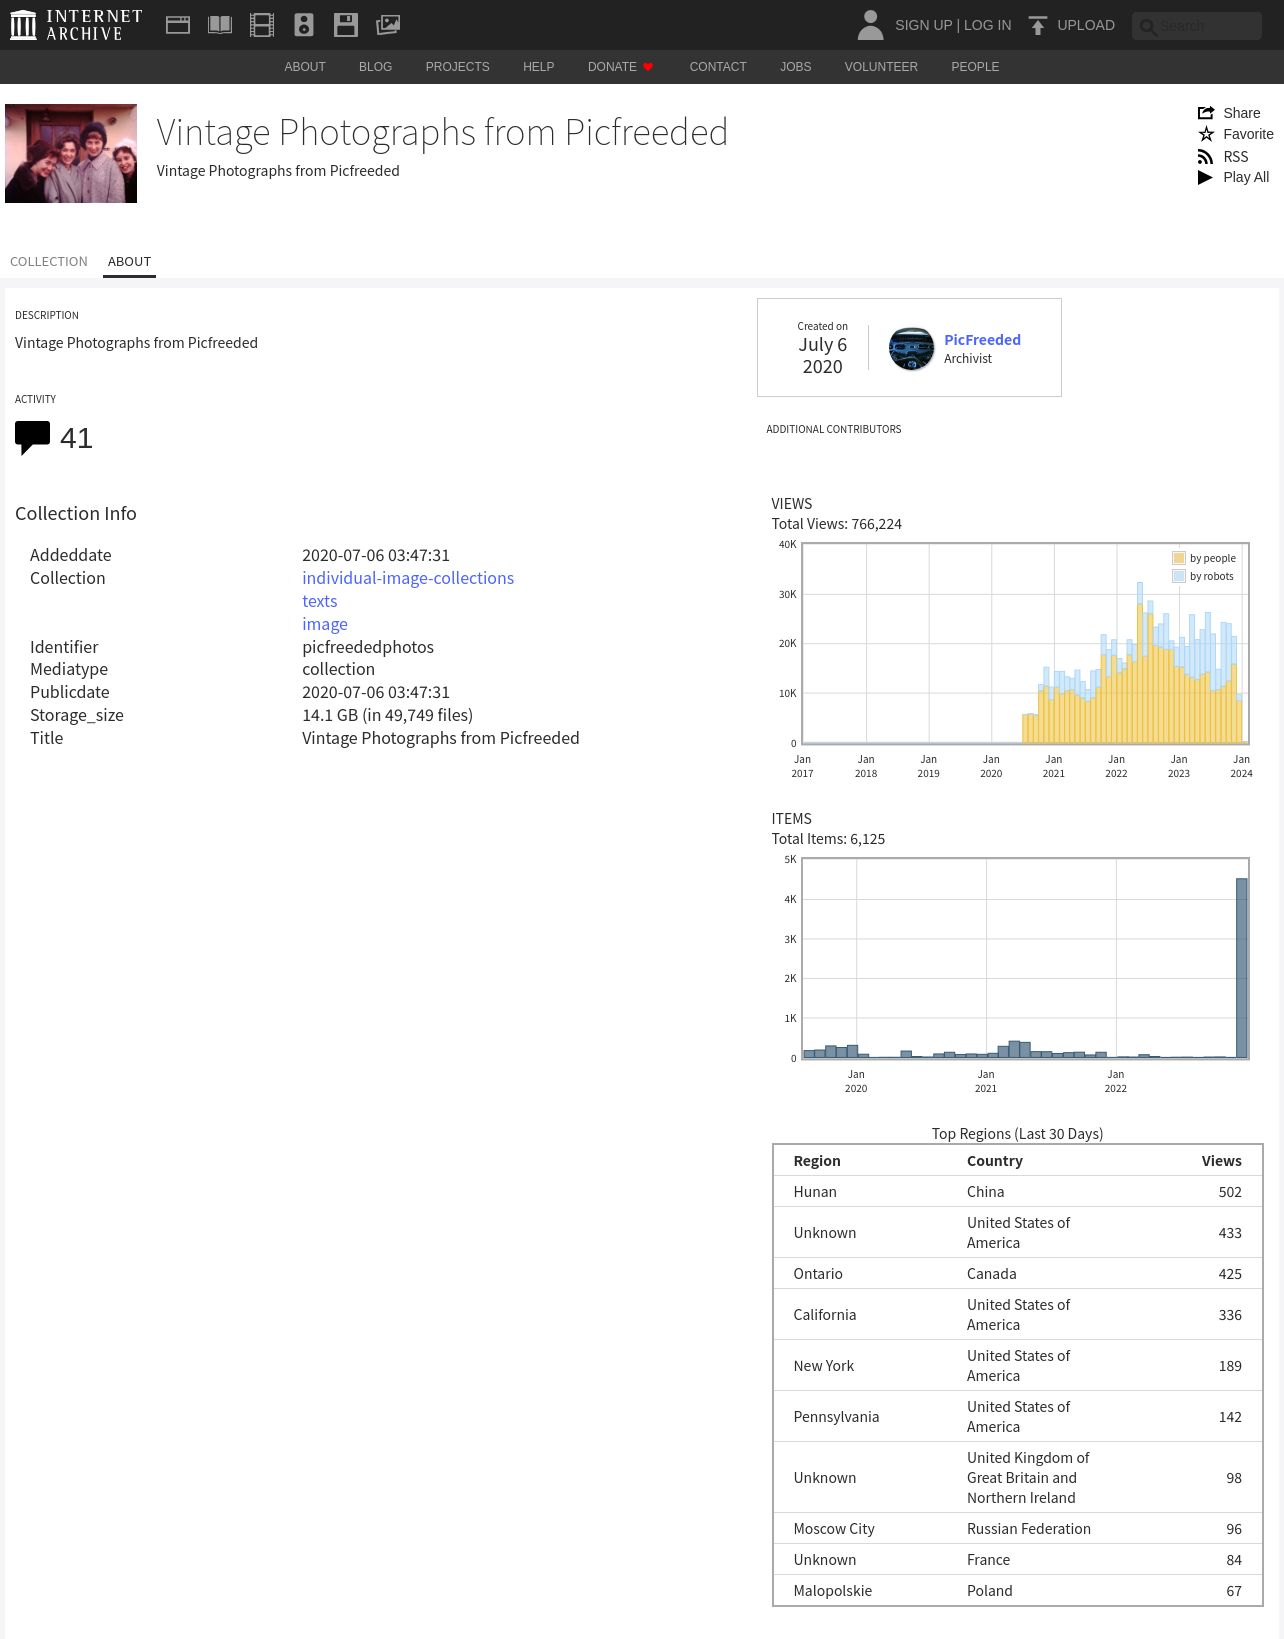
Task: Open the image collection link
Action: (x=325, y=624)
